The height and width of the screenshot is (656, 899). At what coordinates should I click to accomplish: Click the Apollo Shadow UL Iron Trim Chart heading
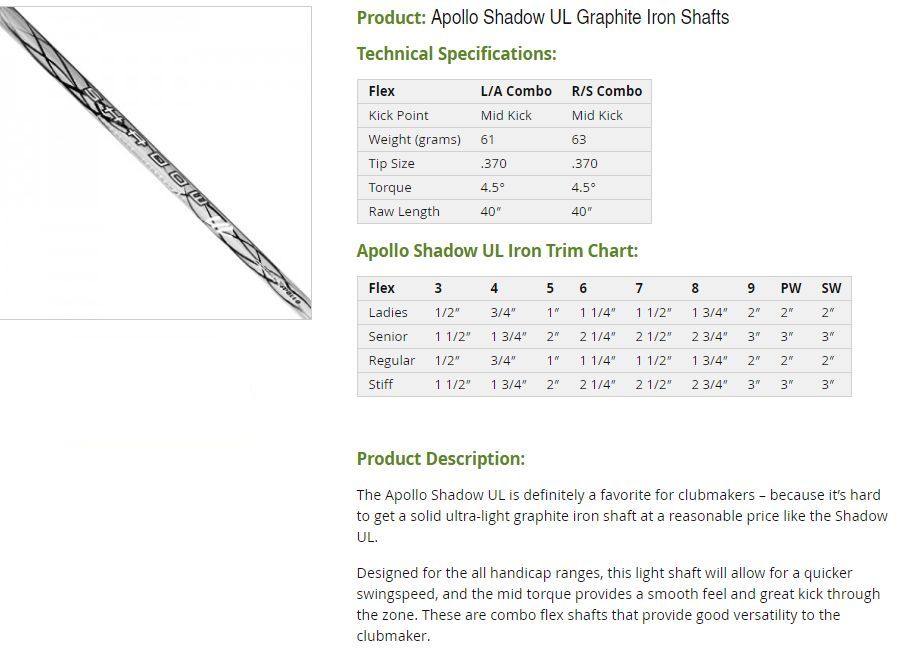tap(497, 251)
